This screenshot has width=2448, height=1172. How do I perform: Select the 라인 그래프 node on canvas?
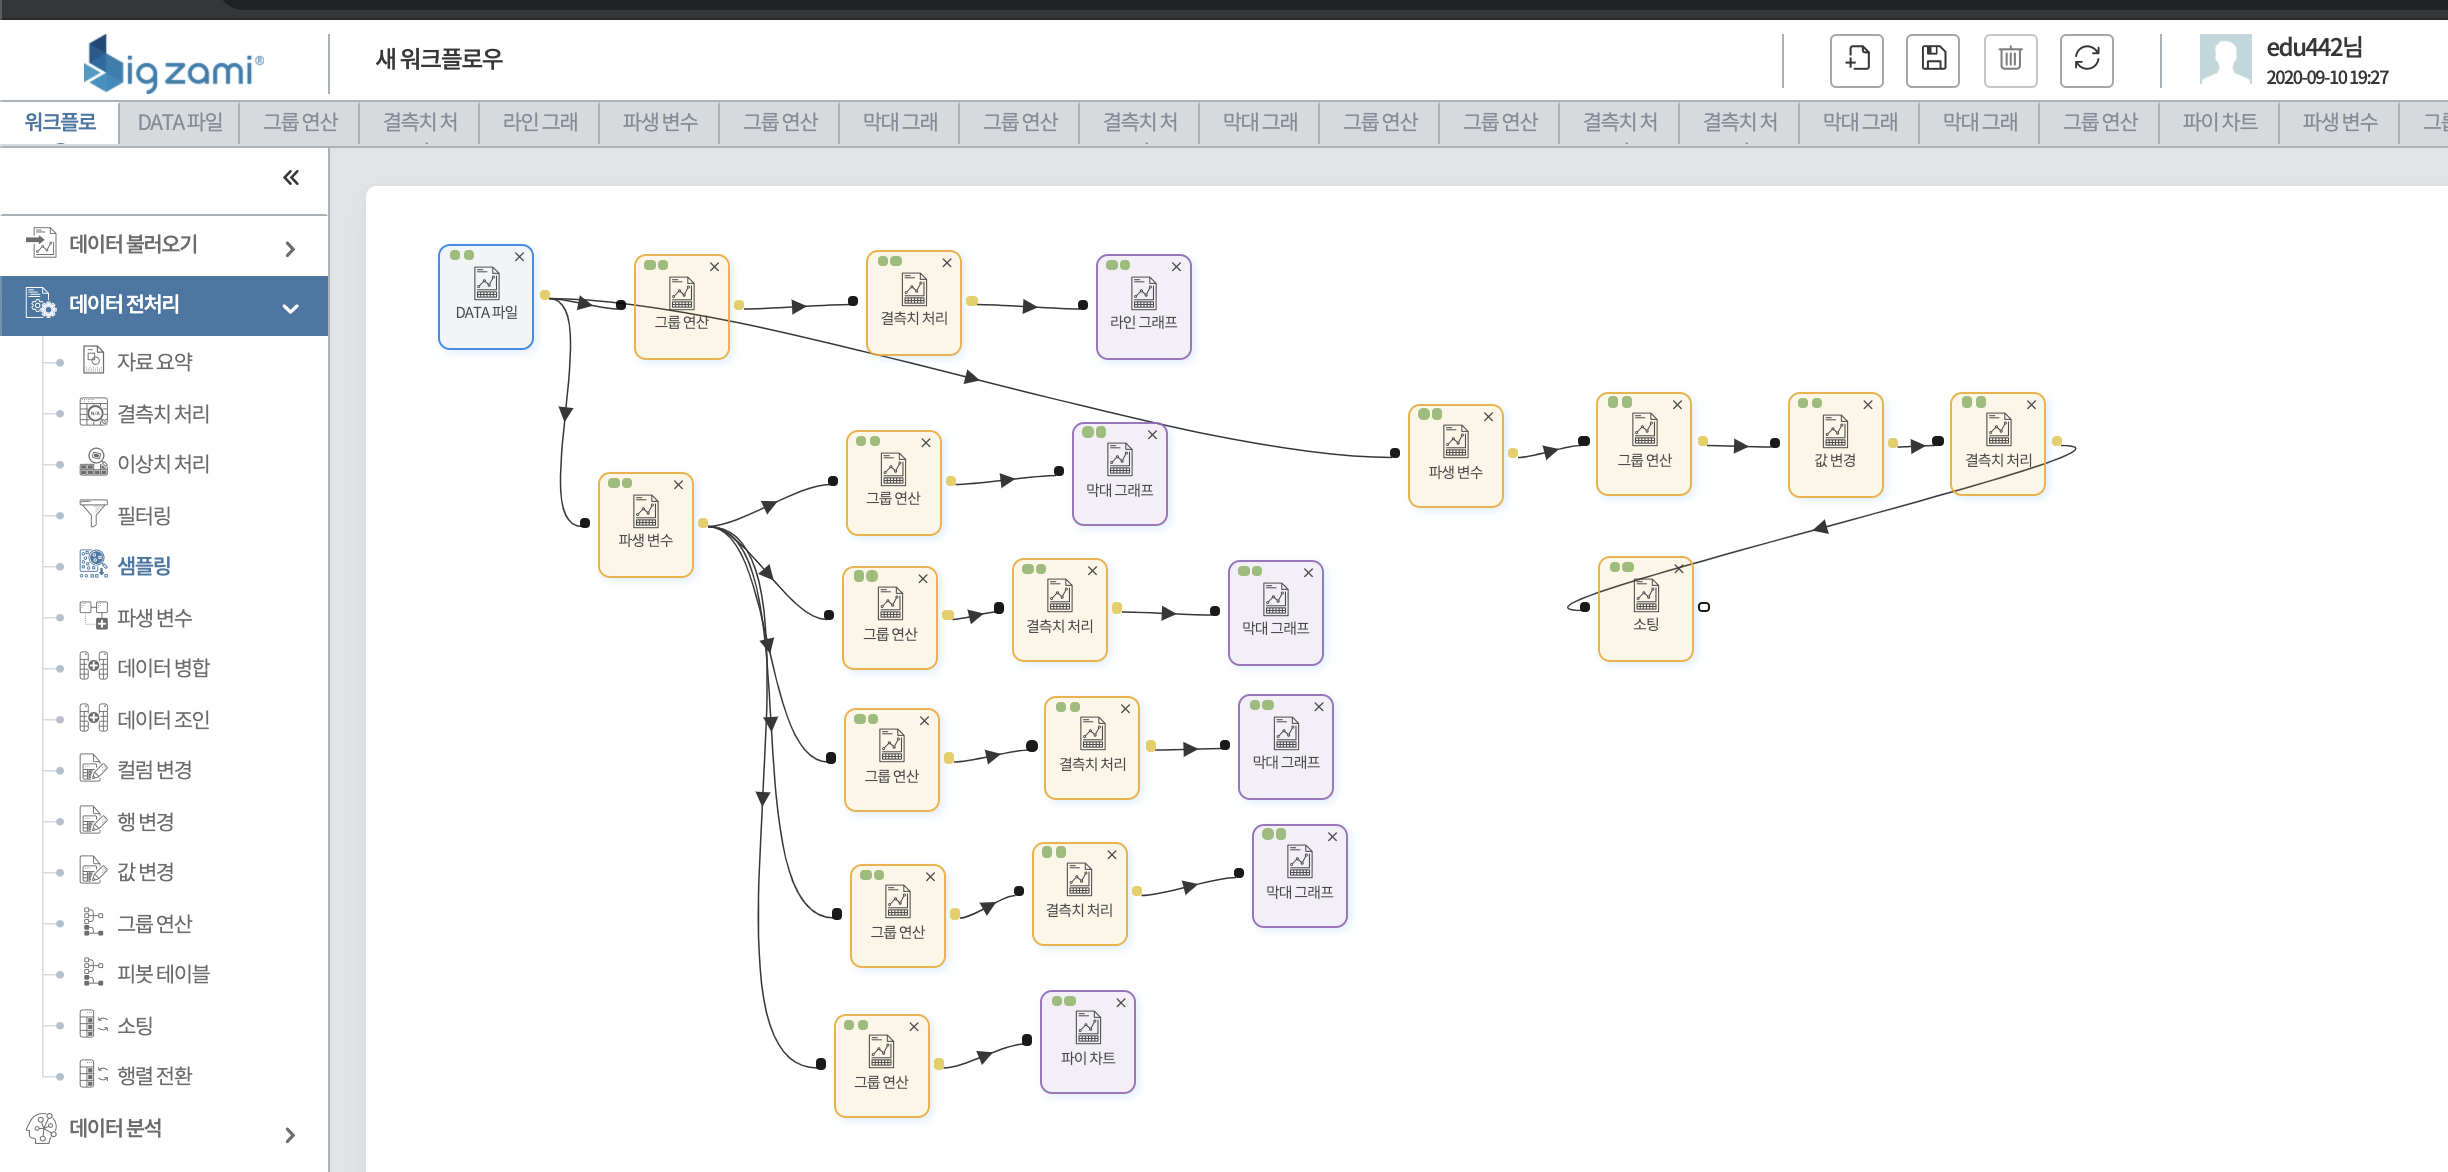click(x=1143, y=308)
